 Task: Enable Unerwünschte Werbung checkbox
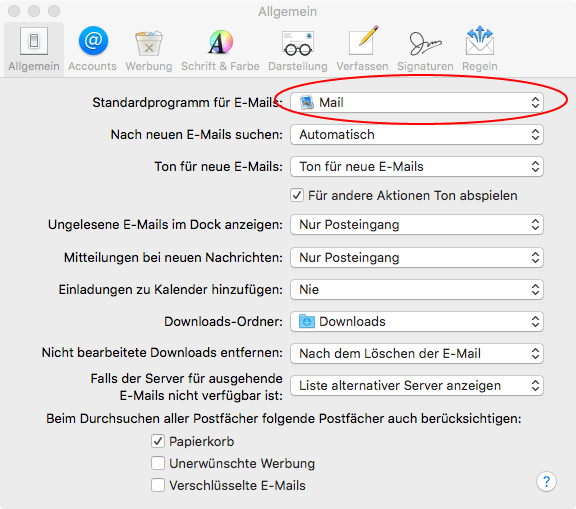(158, 463)
